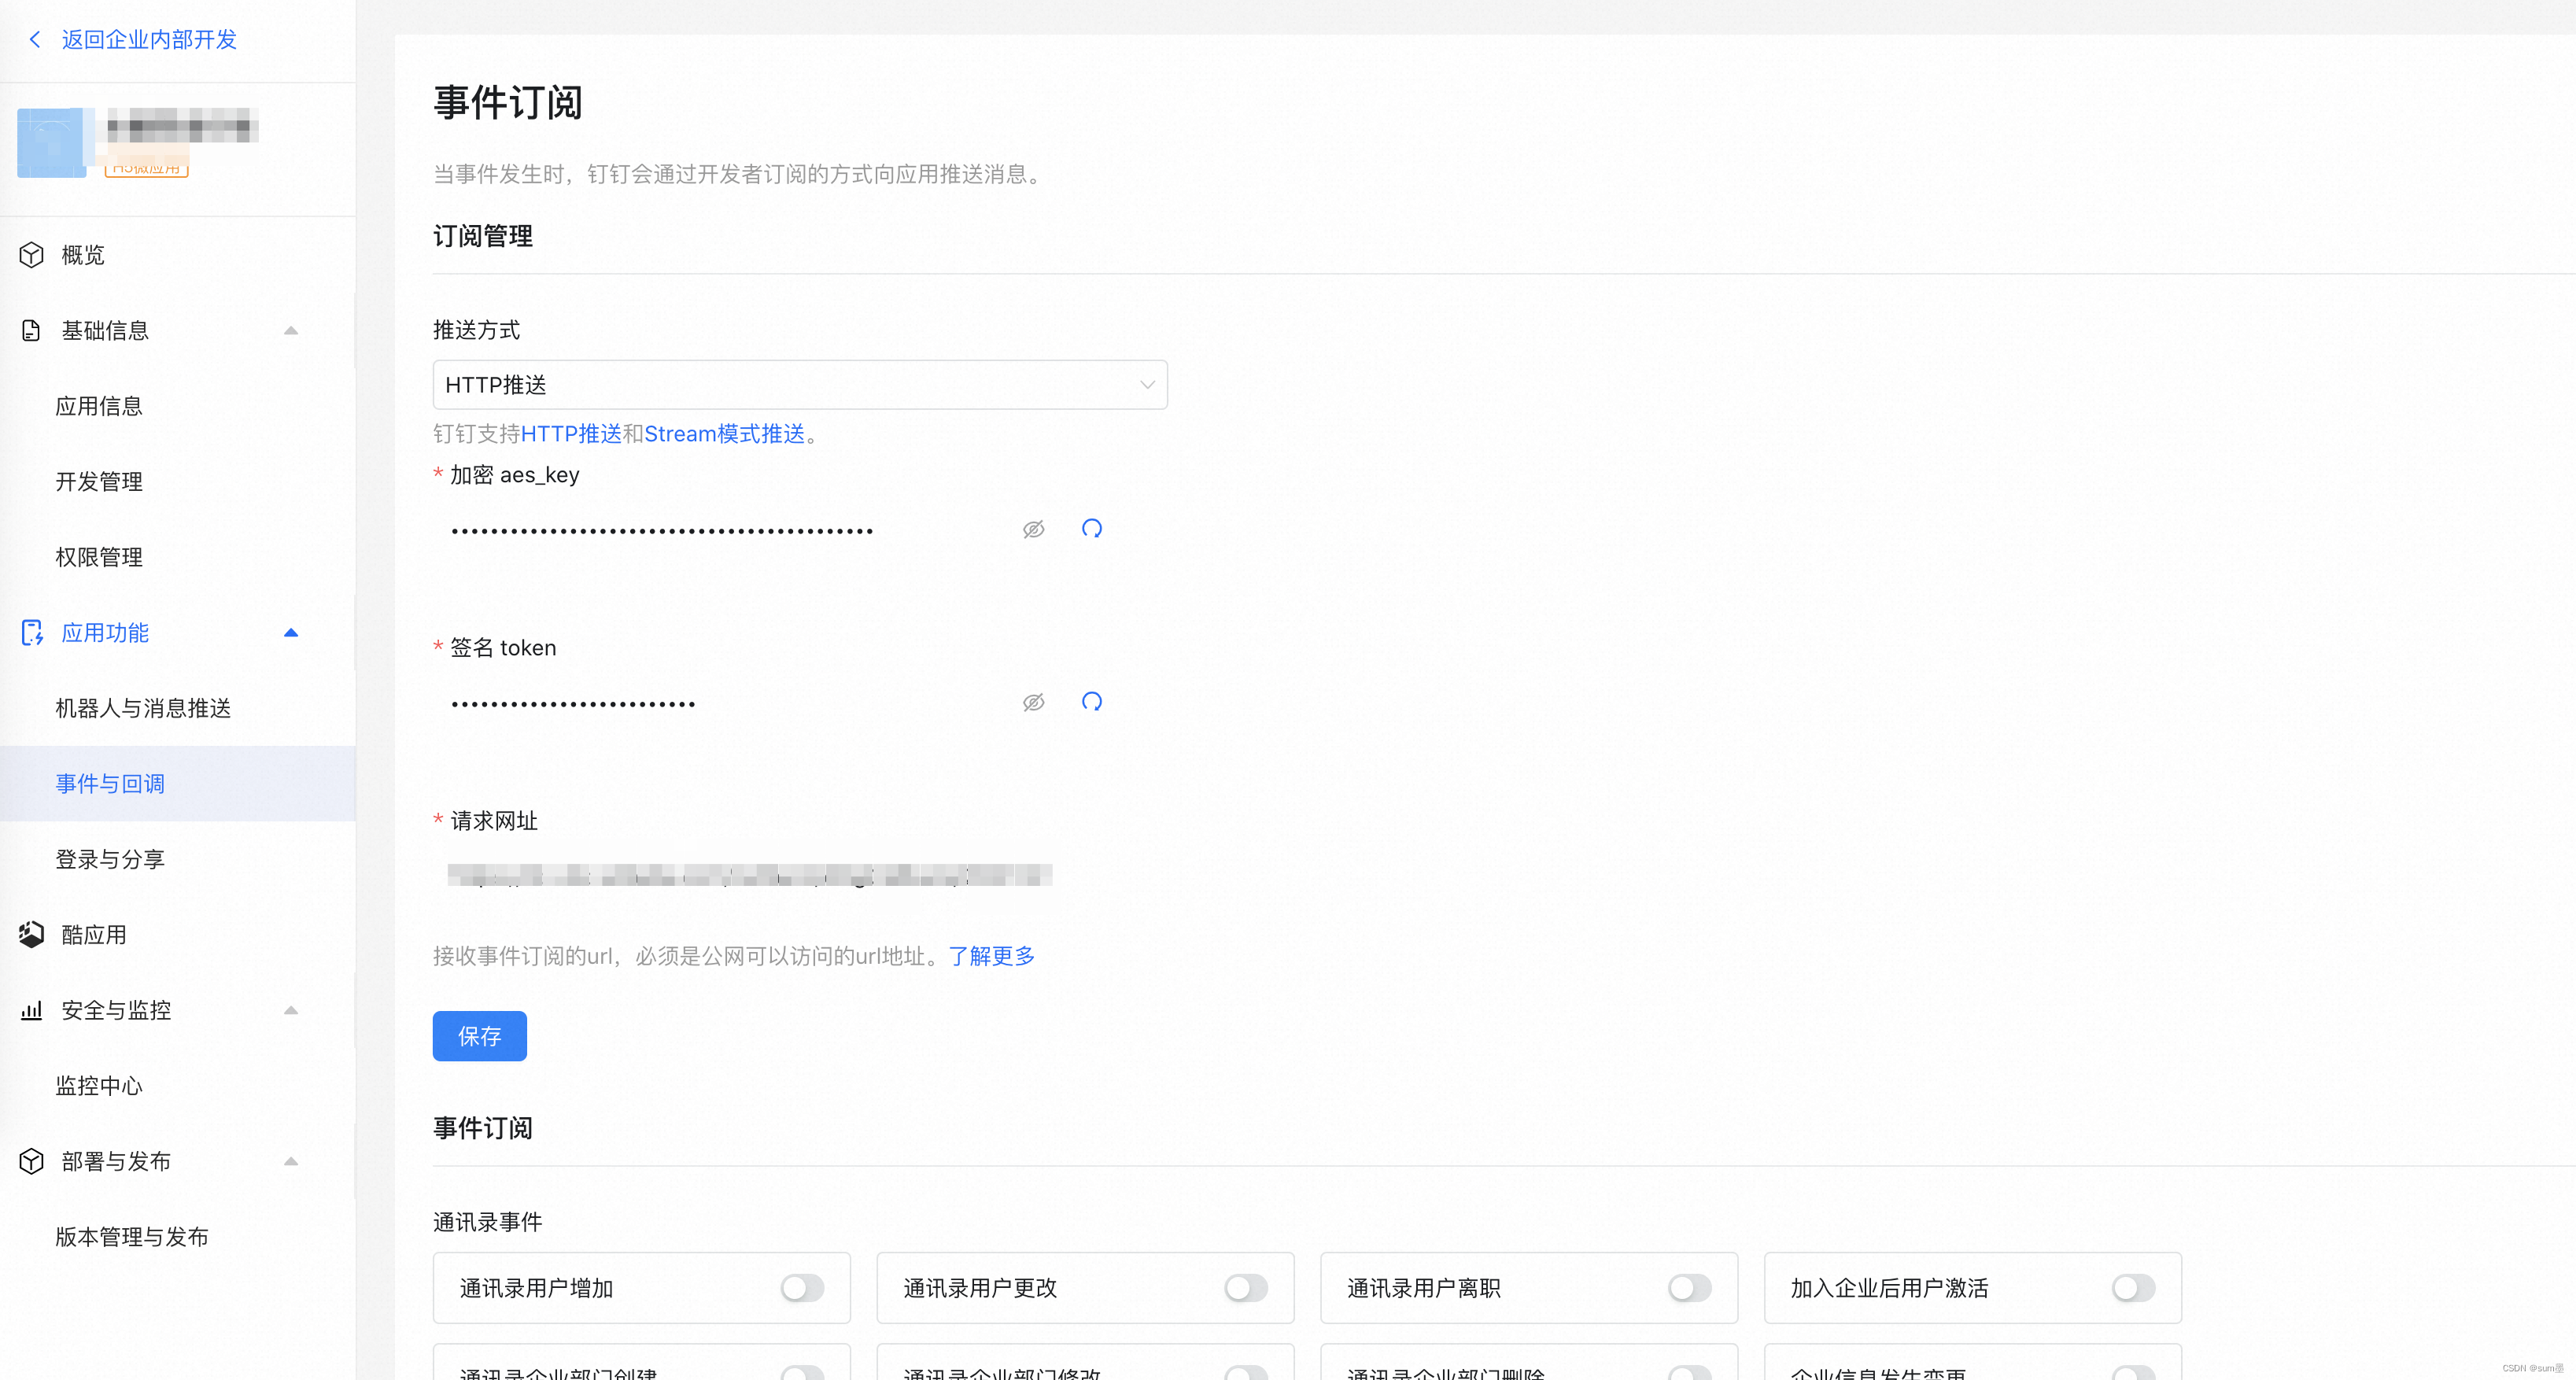Collapse the 应用功能 section arrow
Viewport: 2576px width, 1380px height.
[x=291, y=633]
